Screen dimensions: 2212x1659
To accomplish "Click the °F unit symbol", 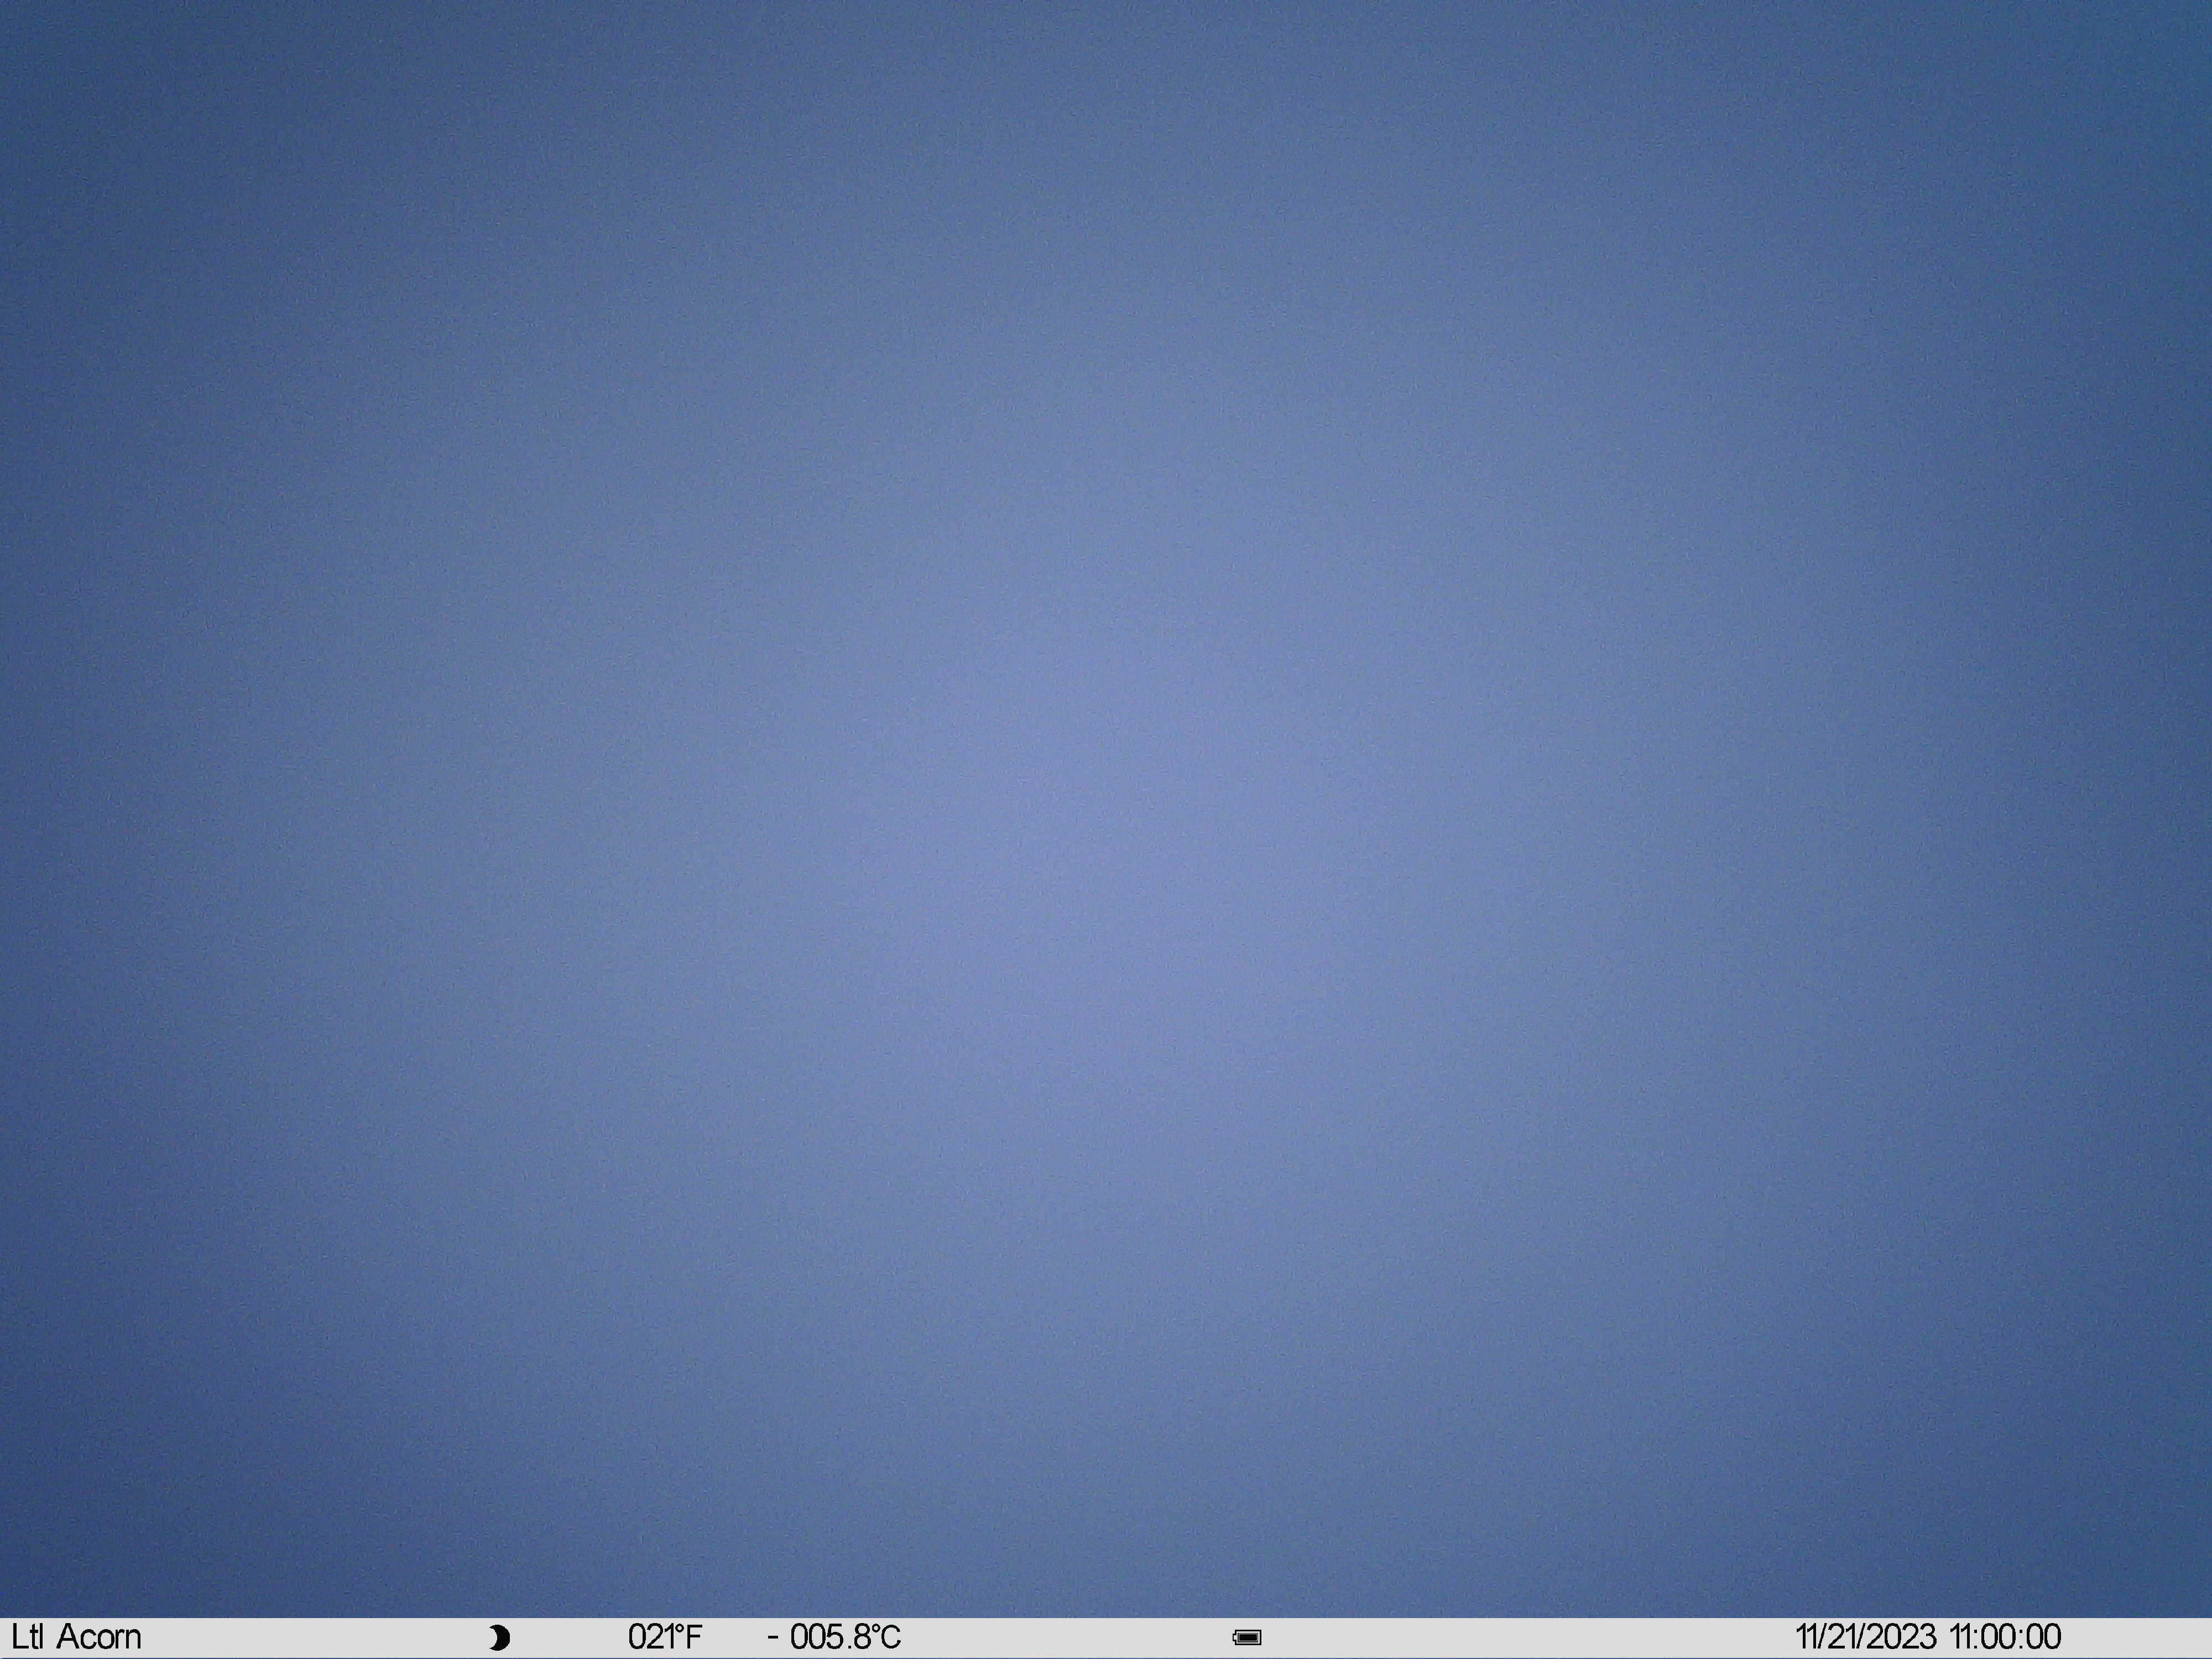I will pos(688,1637).
